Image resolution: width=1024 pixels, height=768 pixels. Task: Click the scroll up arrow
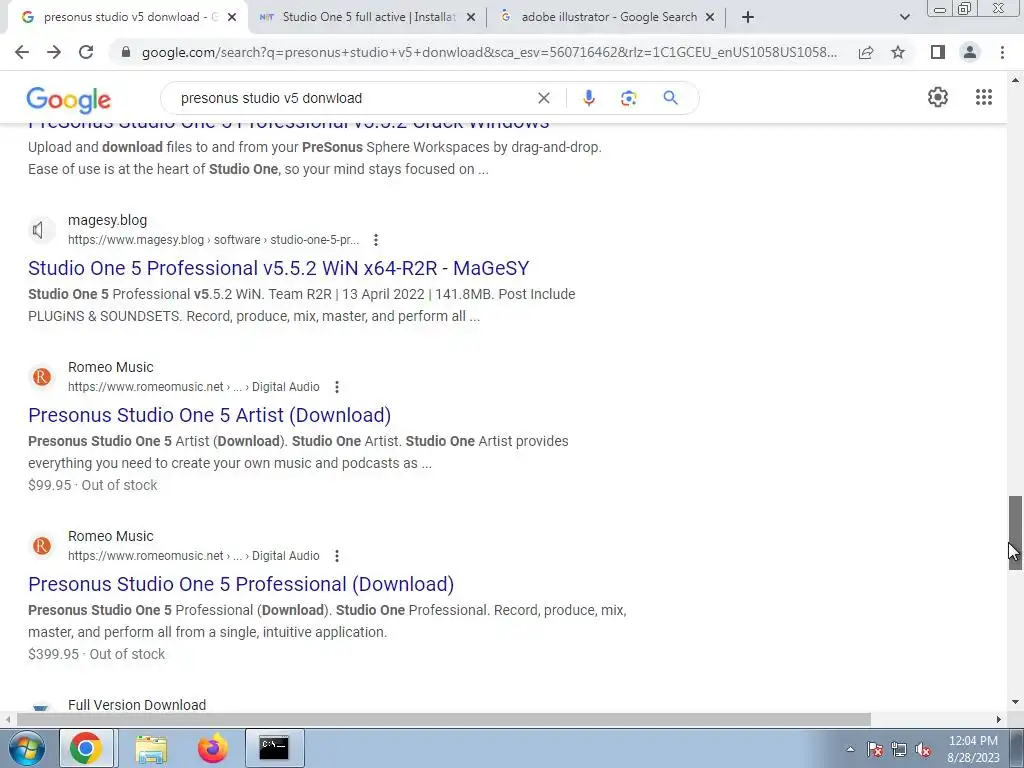[1015, 80]
